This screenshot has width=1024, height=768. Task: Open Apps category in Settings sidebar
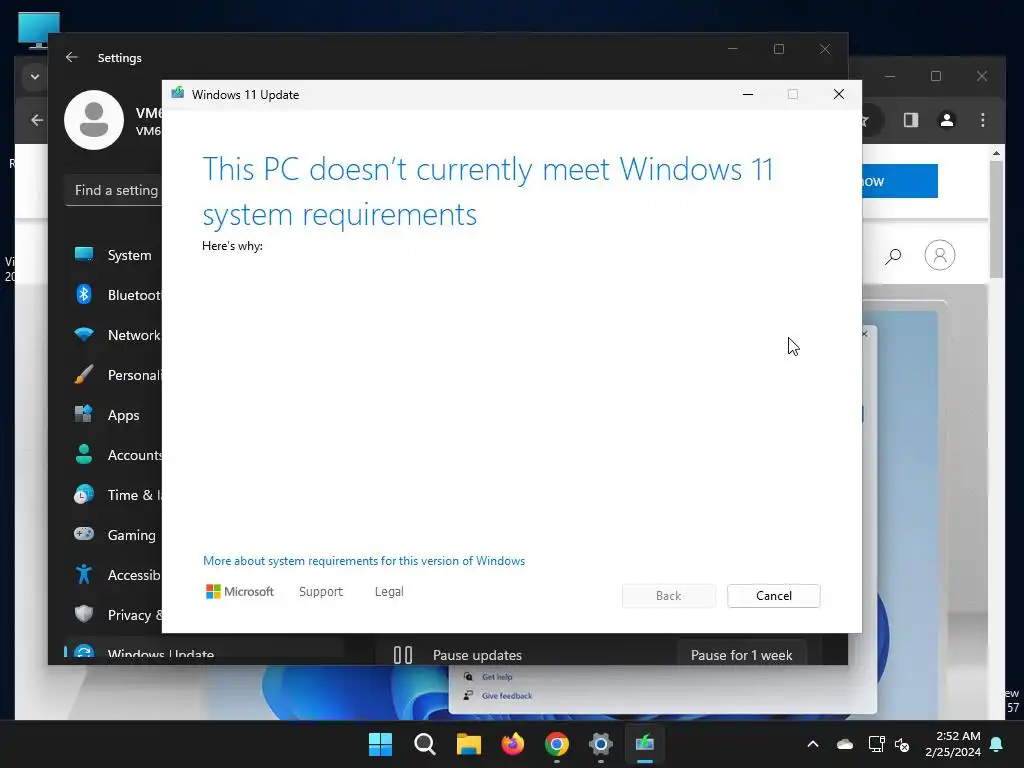tap(114, 415)
